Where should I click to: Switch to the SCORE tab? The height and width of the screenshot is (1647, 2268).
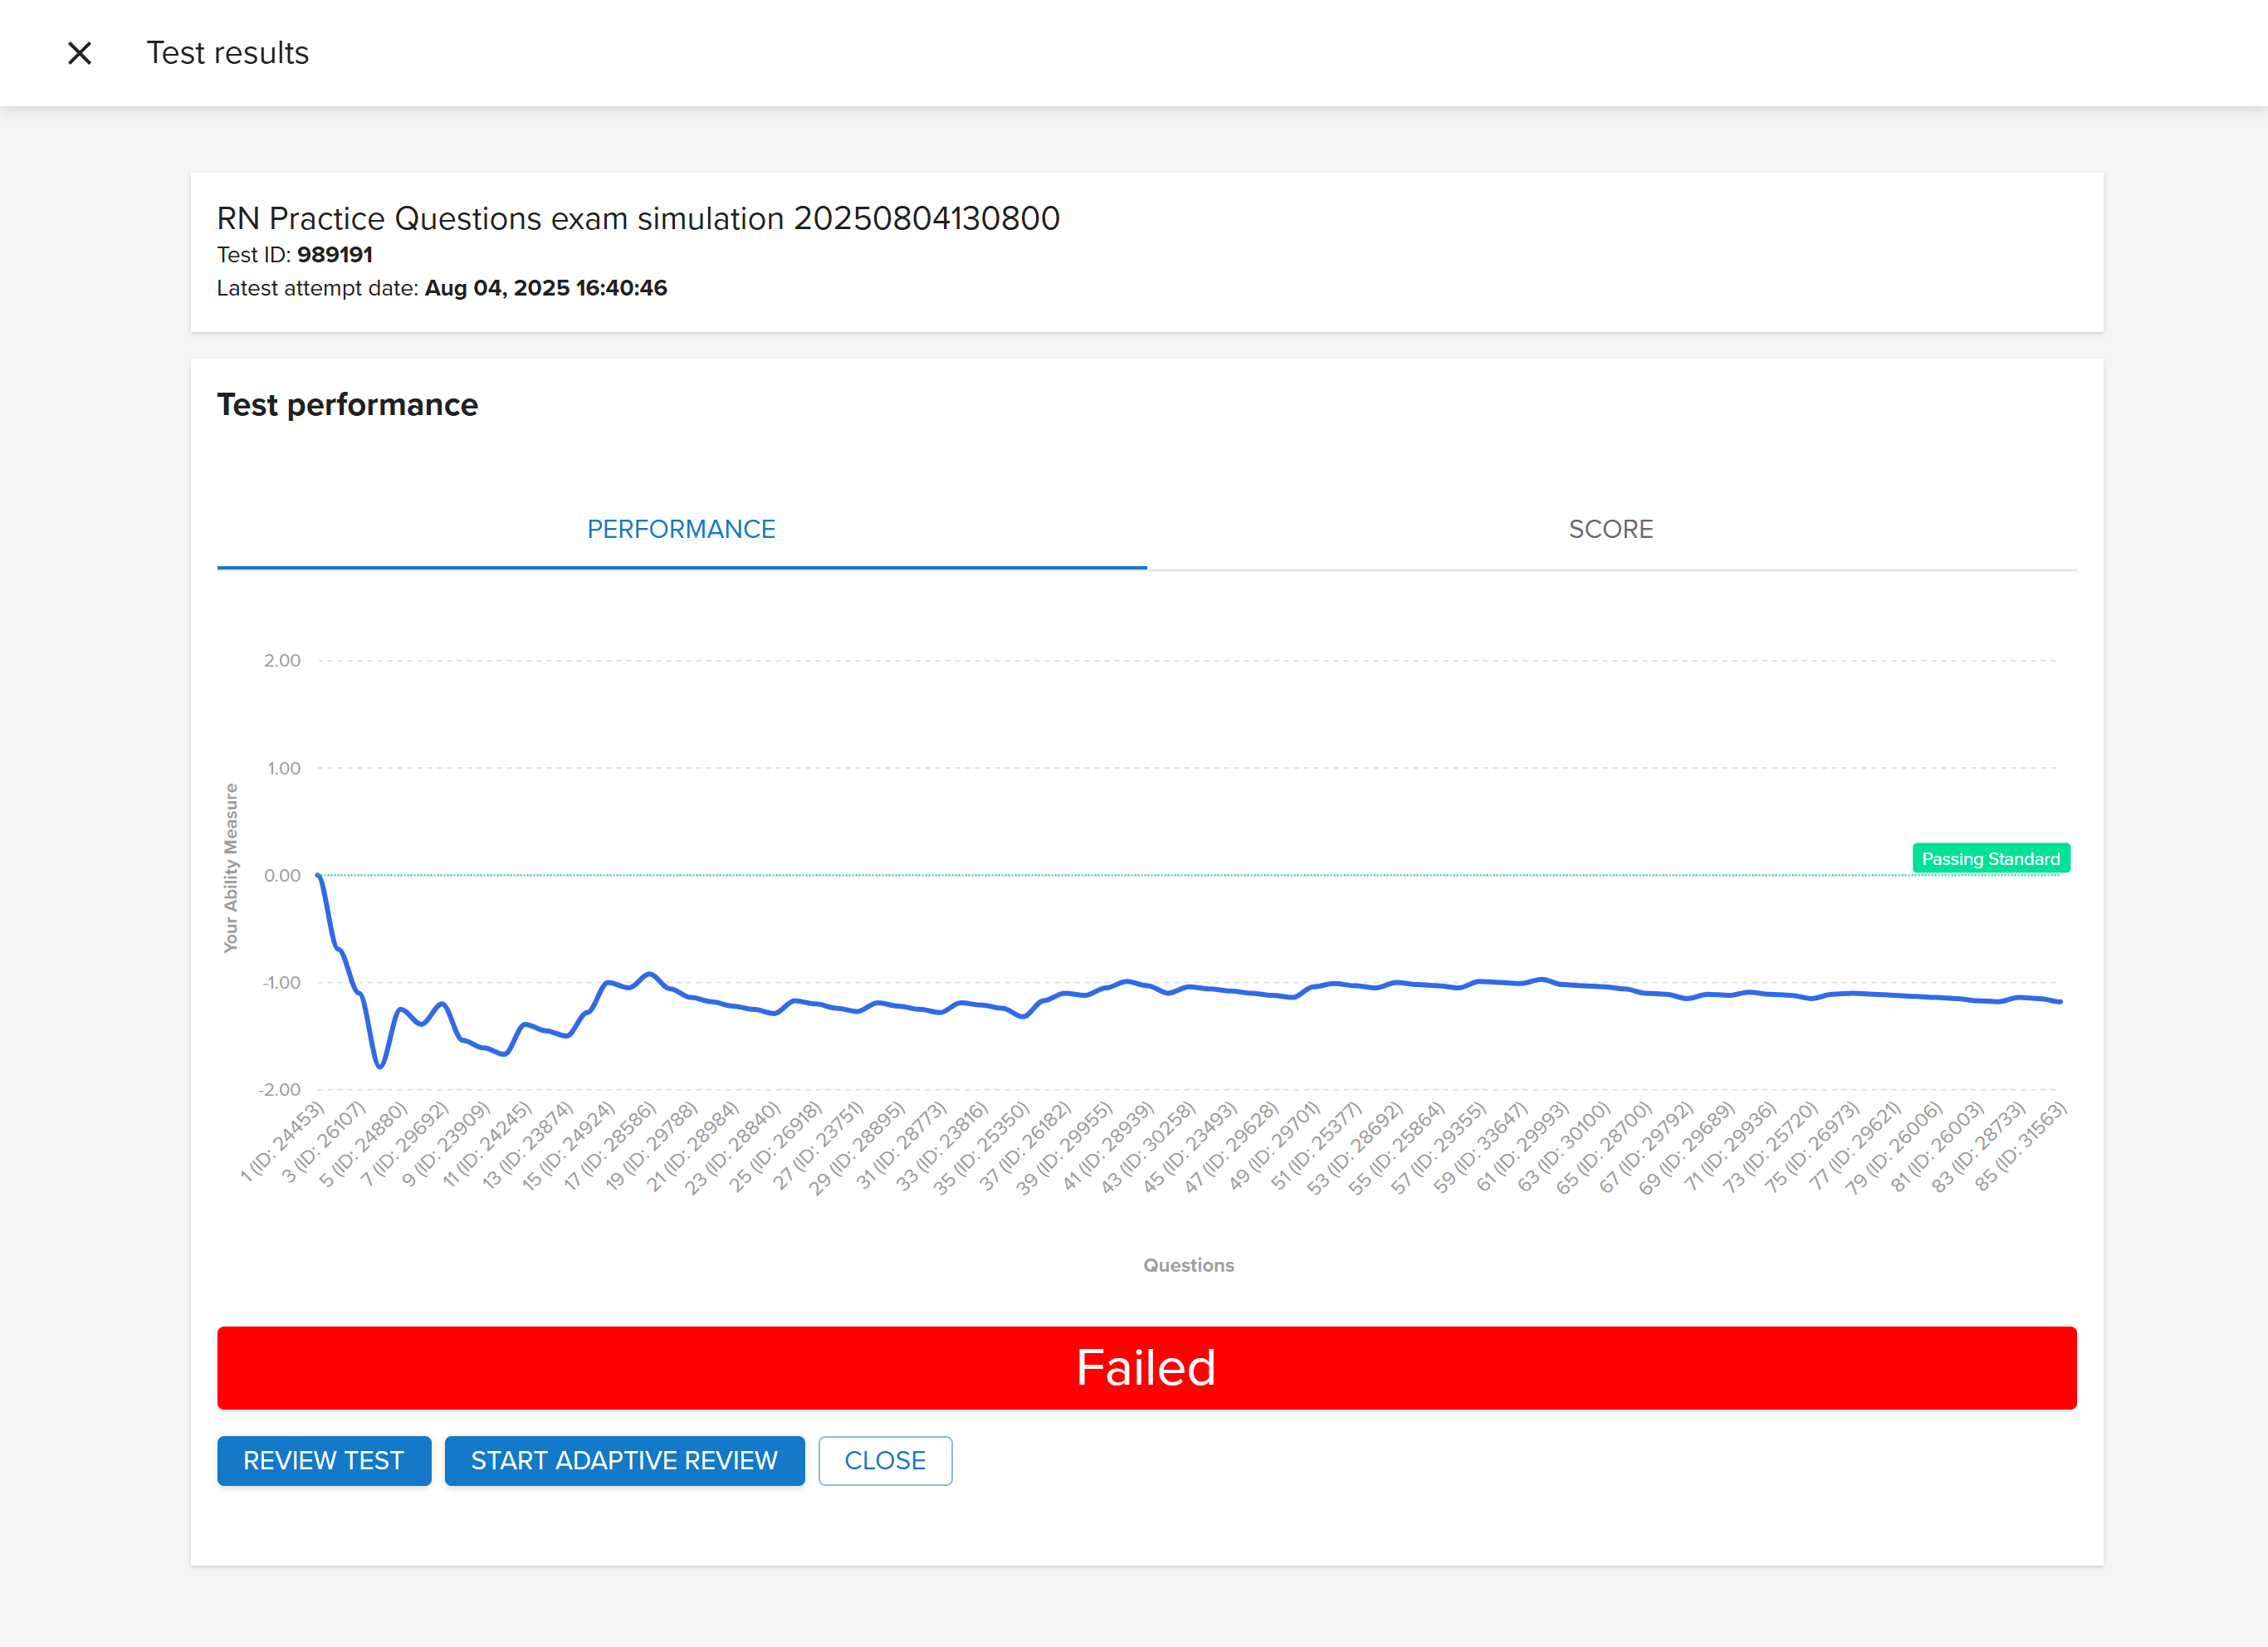(x=1610, y=529)
